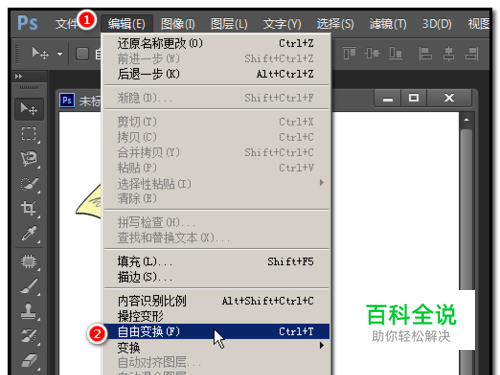Click the 拼写检查 menu entry
The image size is (500, 375).
pyautogui.click(x=216, y=222)
